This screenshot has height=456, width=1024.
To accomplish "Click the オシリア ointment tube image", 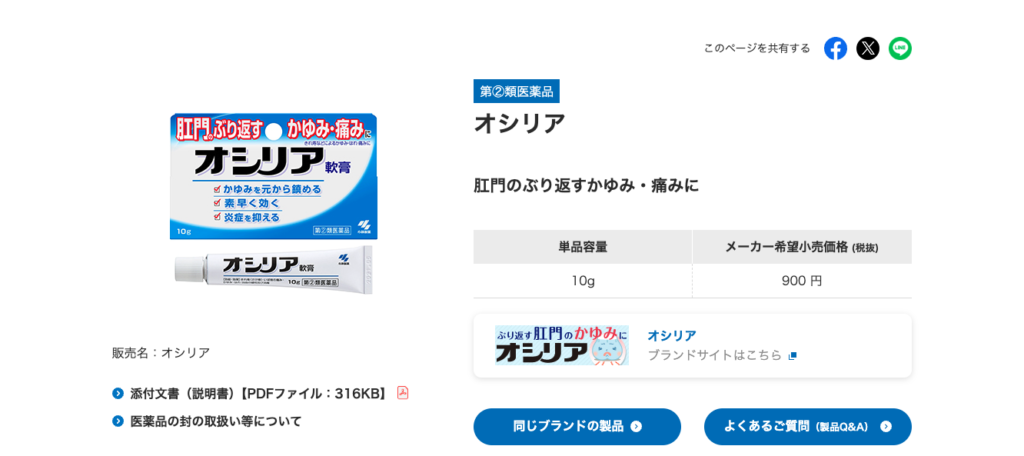I will pos(273,268).
